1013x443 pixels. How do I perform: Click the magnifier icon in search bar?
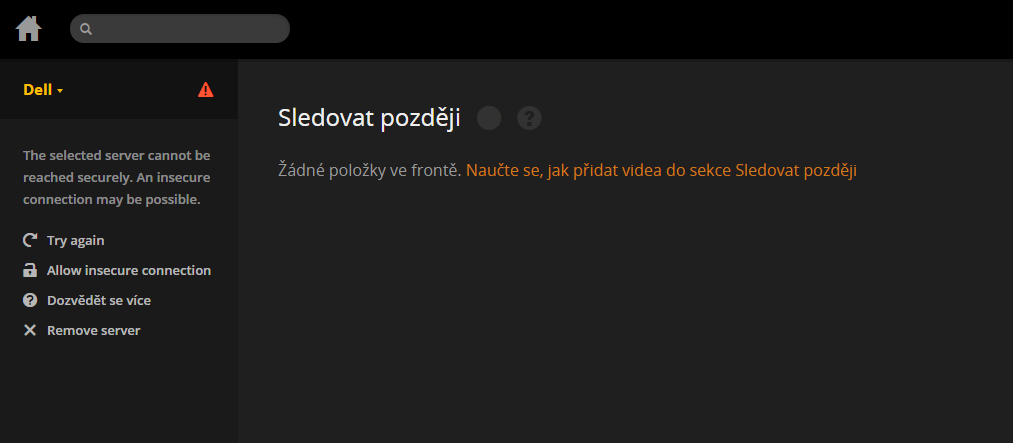point(86,29)
